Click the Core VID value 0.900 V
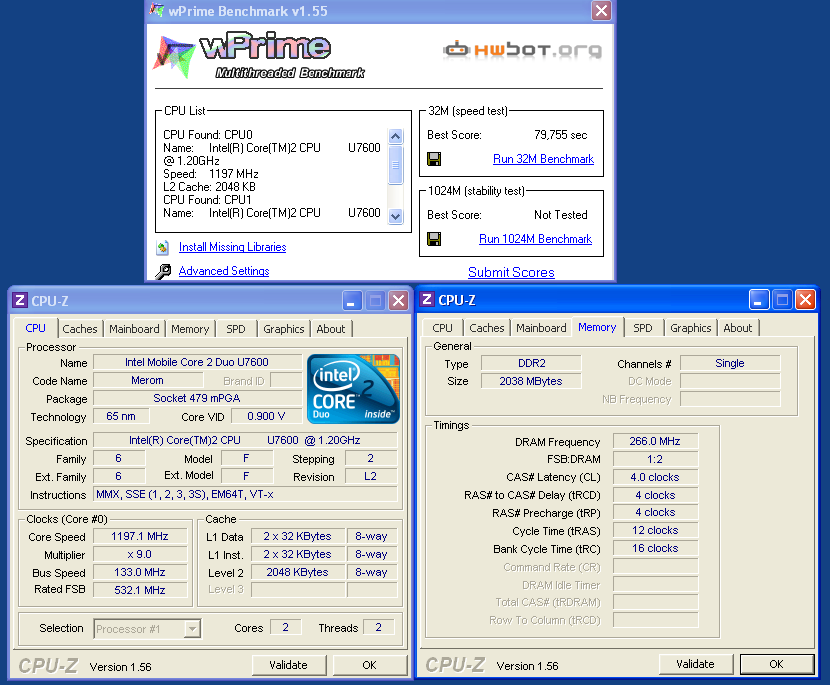830x685 pixels. (x=266, y=416)
